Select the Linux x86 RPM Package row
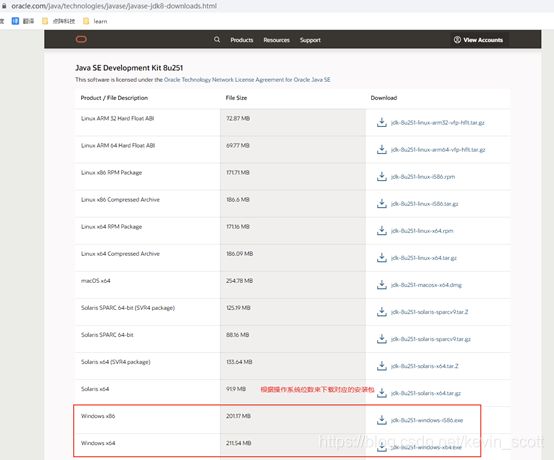This screenshot has width=554, height=460. (293, 176)
